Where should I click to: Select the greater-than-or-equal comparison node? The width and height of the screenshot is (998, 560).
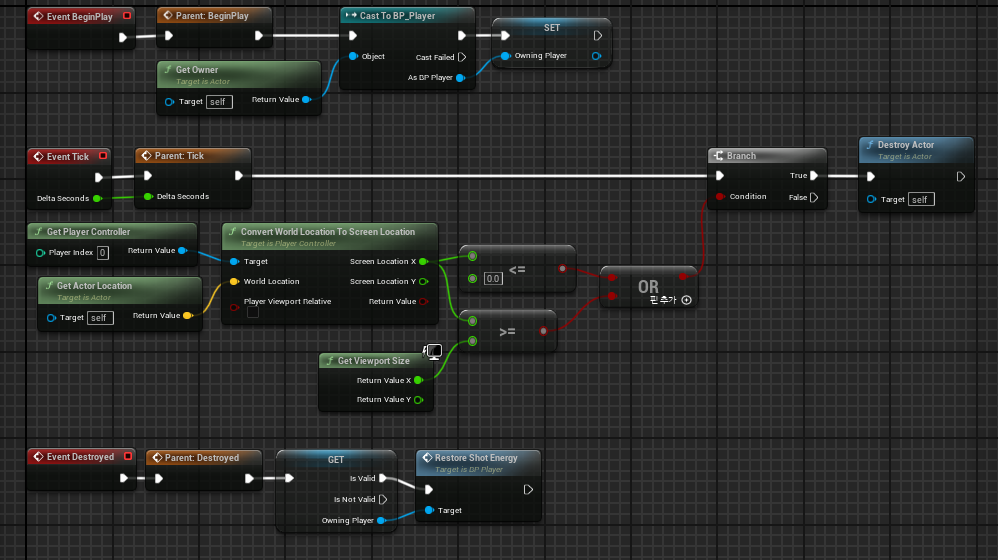click(x=507, y=332)
